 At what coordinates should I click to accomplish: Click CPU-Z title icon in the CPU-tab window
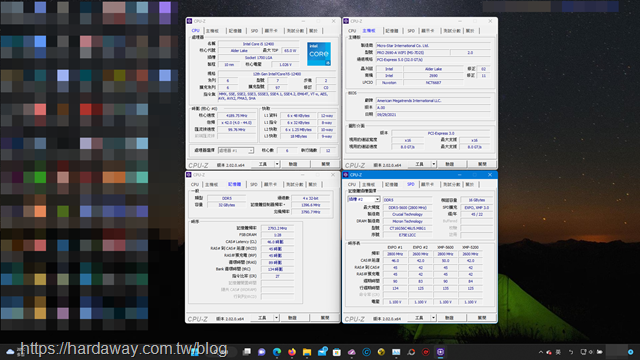189,21
